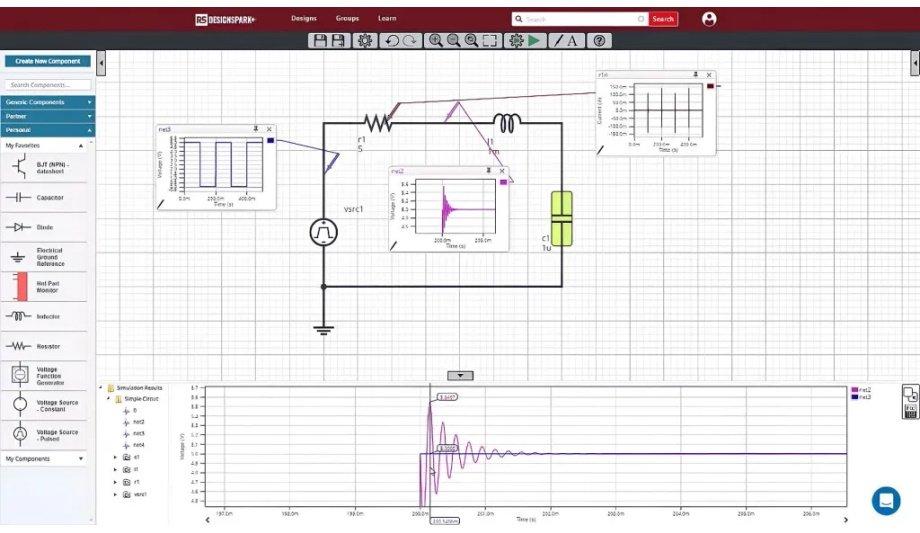Click the Create New Component button

48,61
